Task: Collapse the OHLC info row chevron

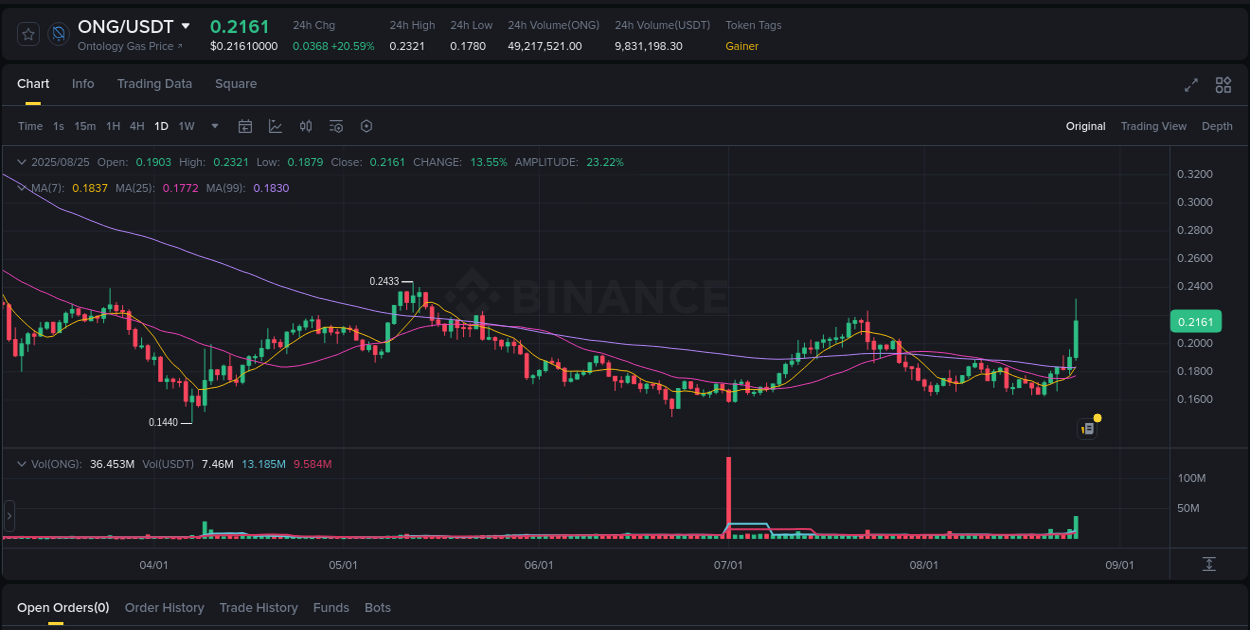Action: [x=22, y=161]
